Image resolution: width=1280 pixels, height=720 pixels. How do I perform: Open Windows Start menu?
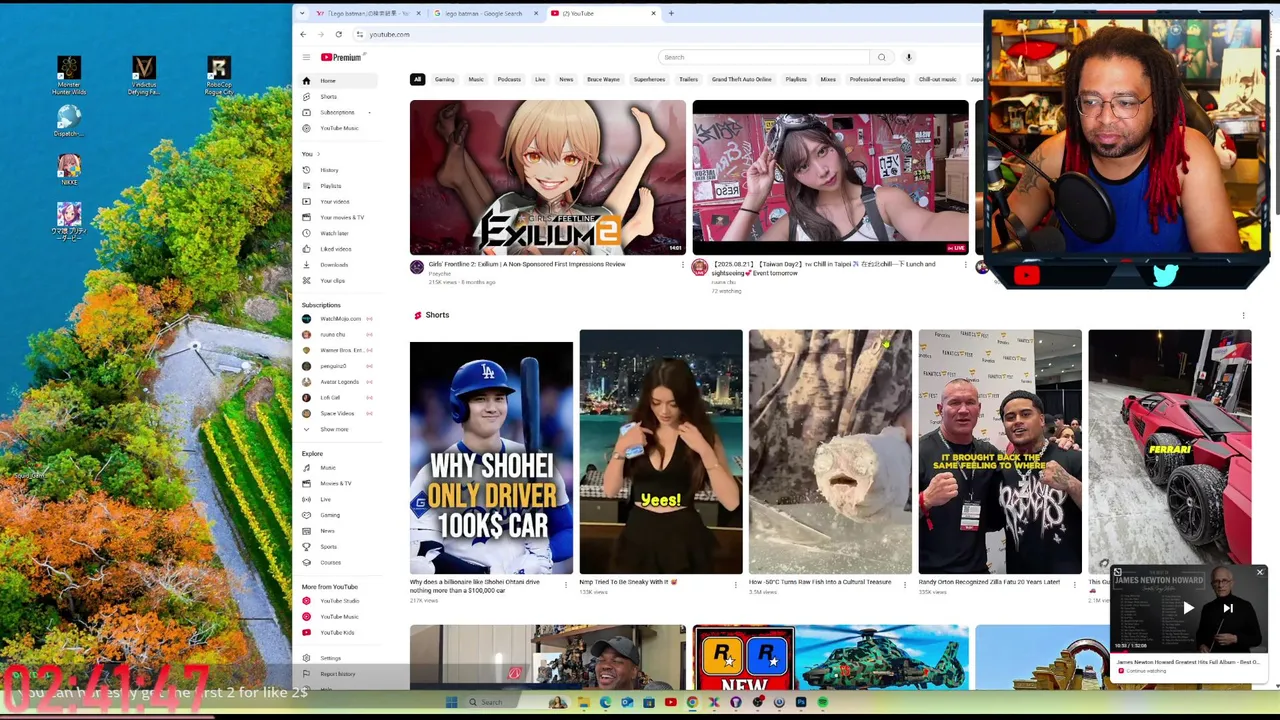pyautogui.click(x=451, y=702)
